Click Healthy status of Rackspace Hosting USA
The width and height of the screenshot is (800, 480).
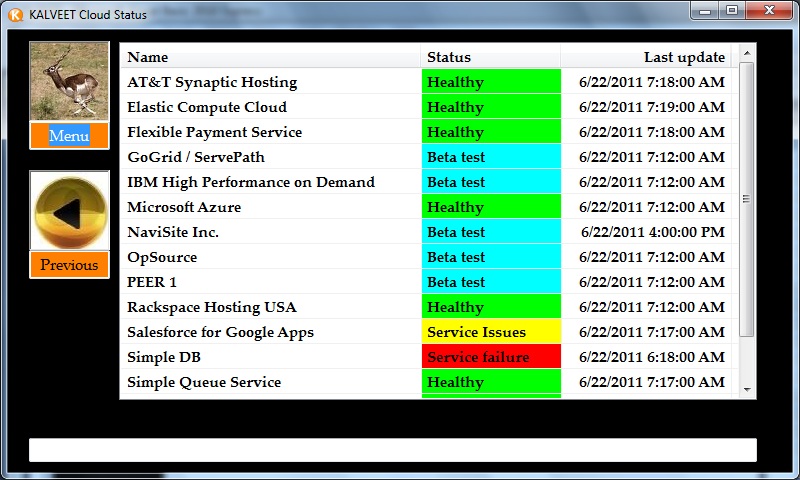pyautogui.click(x=491, y=307)
